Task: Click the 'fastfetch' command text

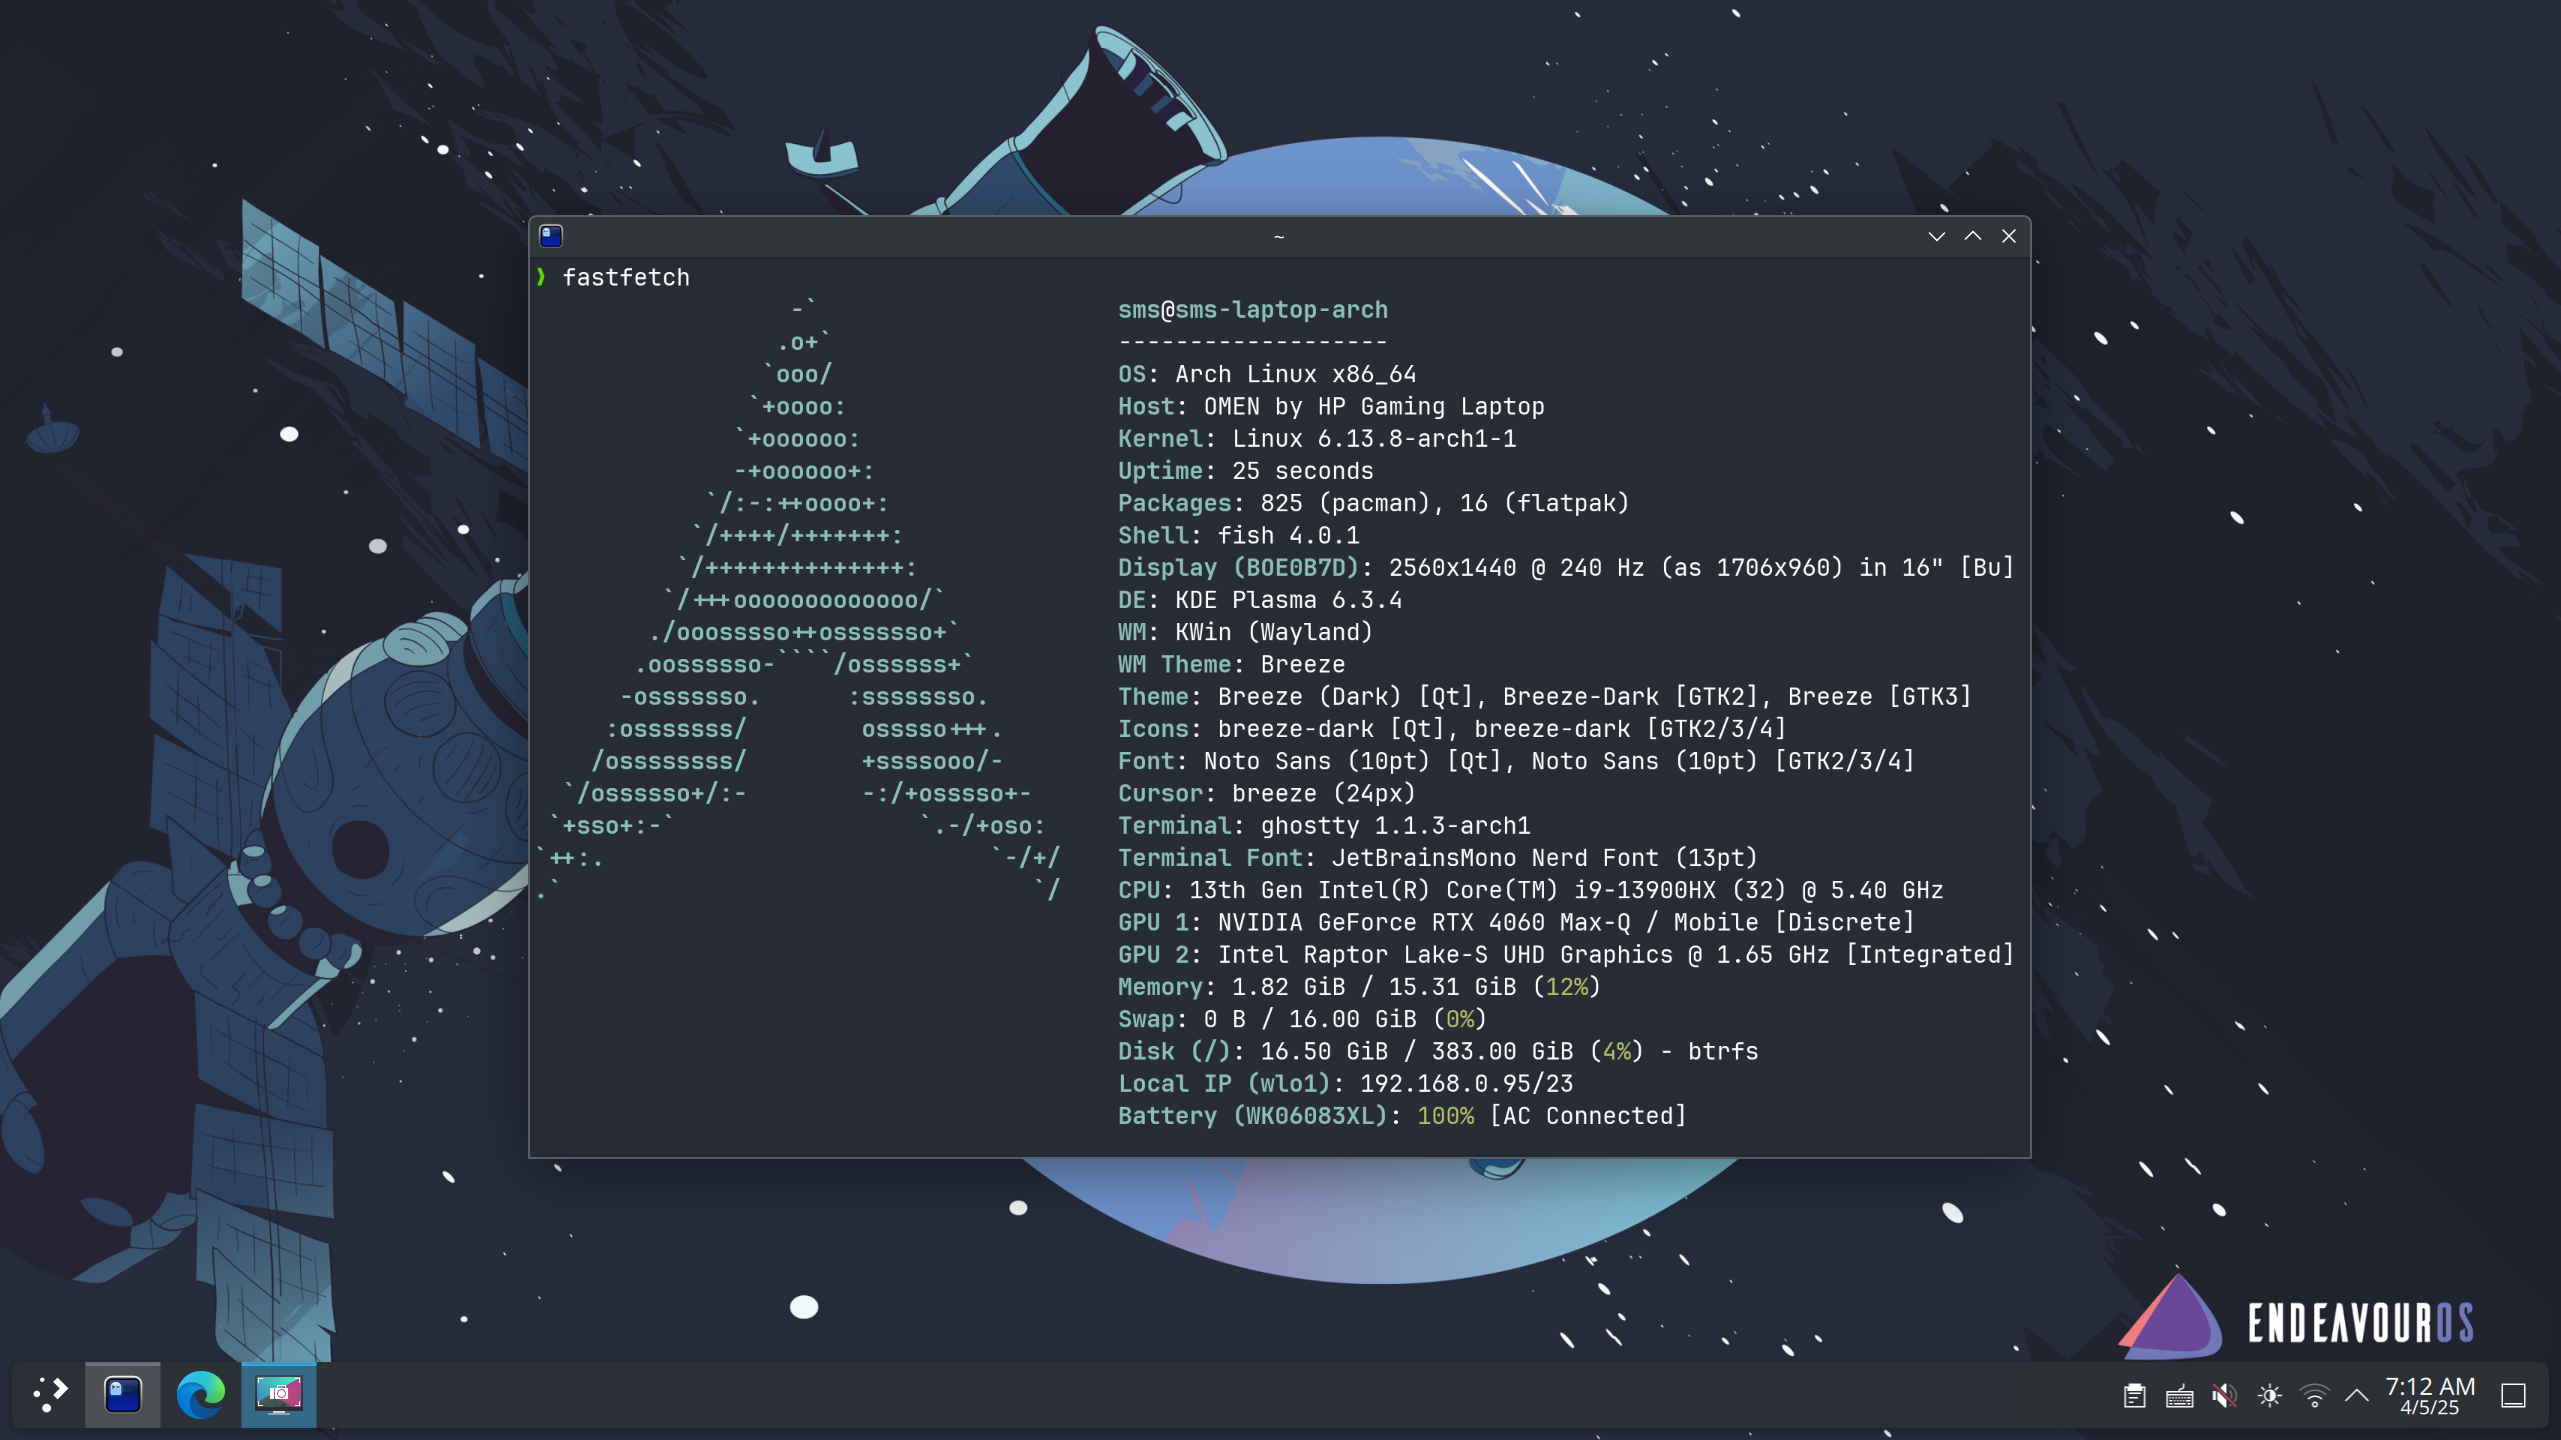Action: pyautogui.click(x=626, y=278)
